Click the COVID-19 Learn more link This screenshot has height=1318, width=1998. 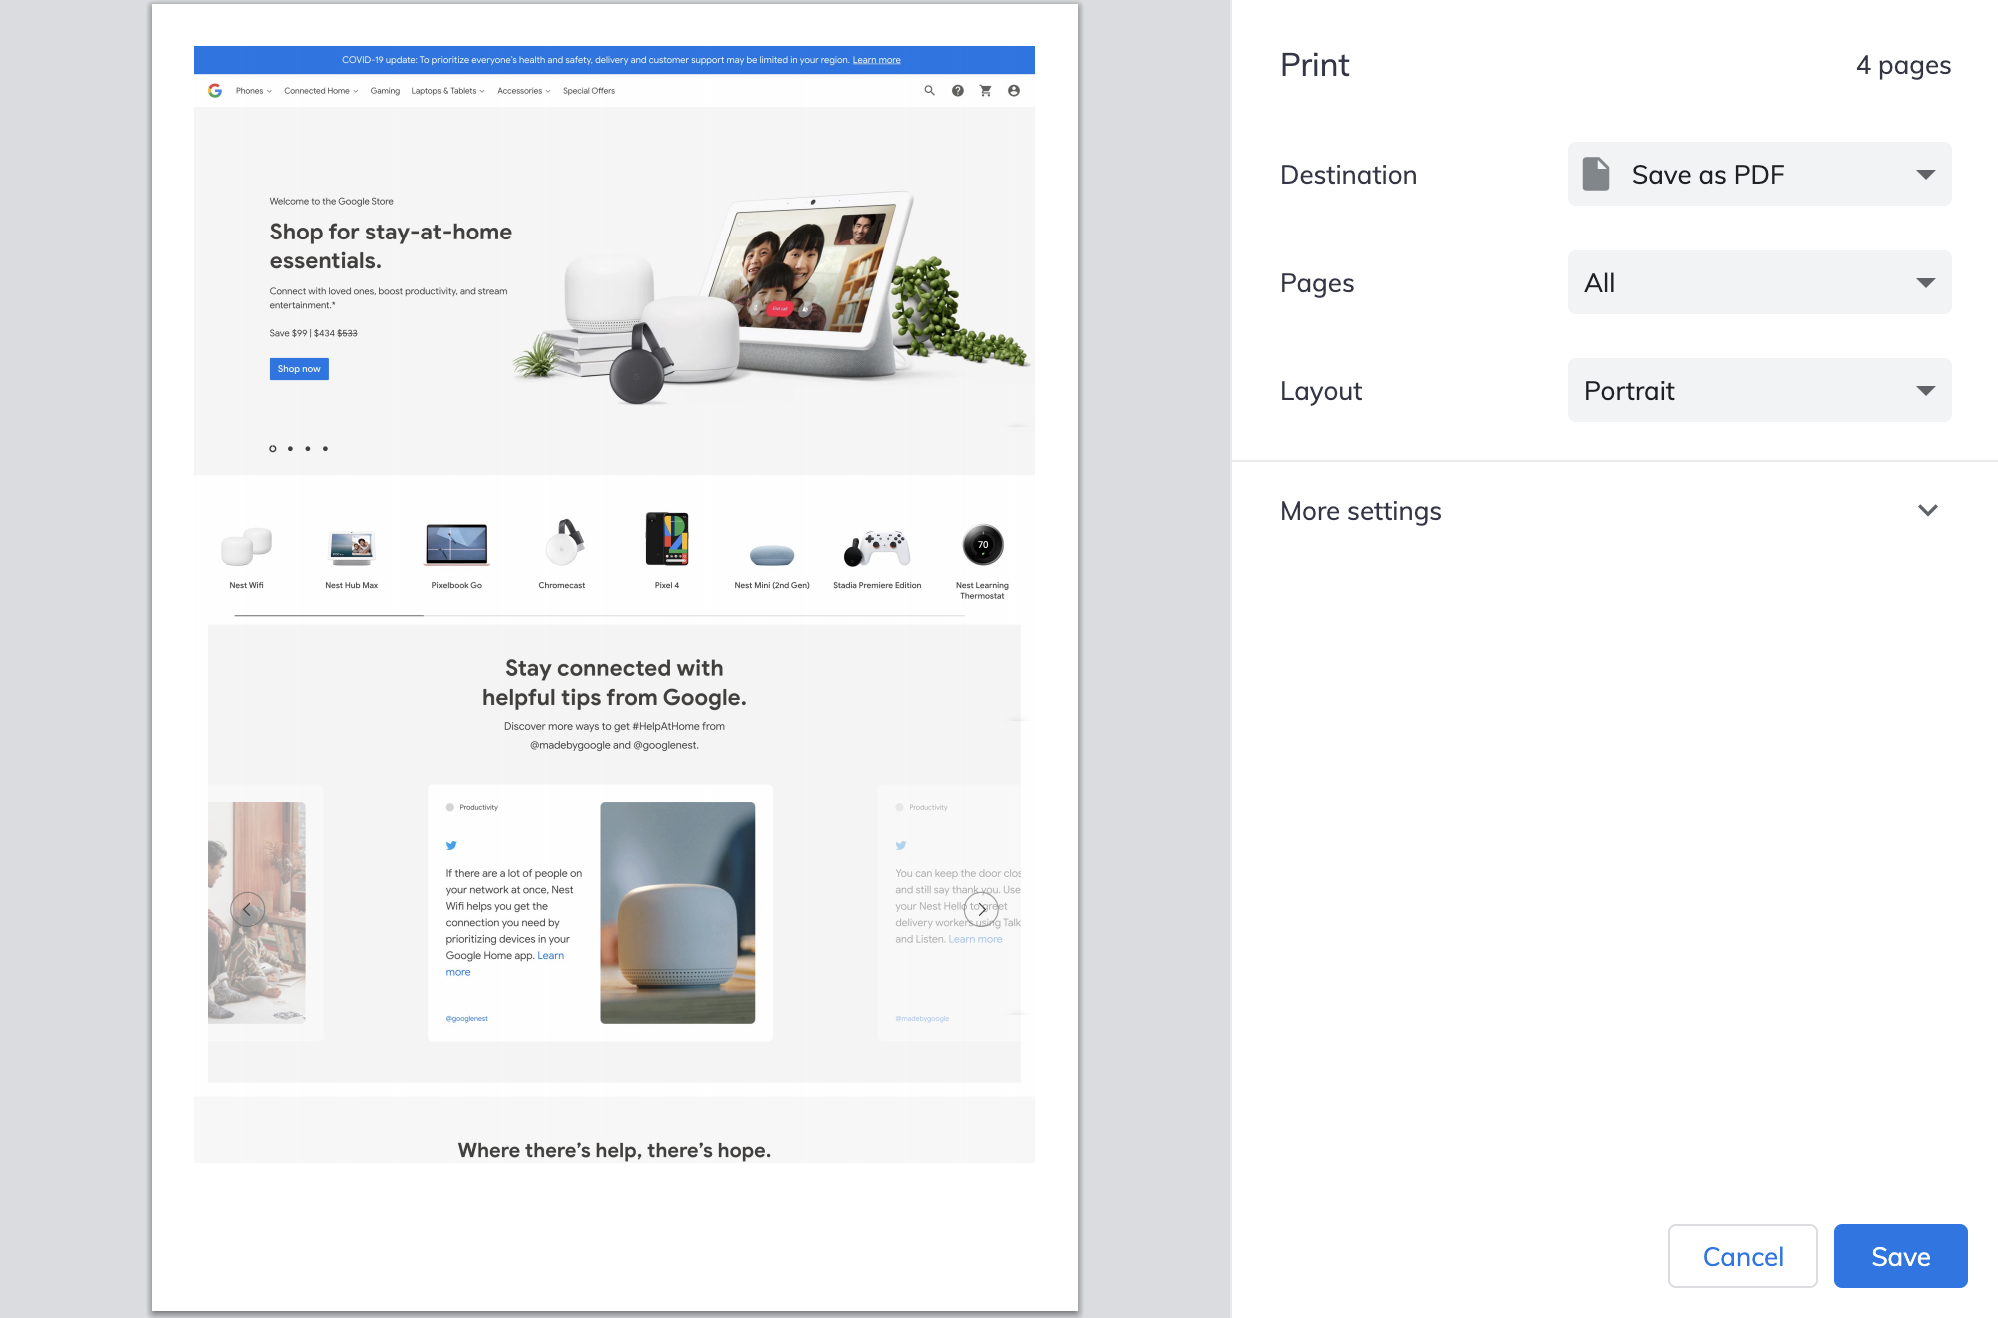876,60
